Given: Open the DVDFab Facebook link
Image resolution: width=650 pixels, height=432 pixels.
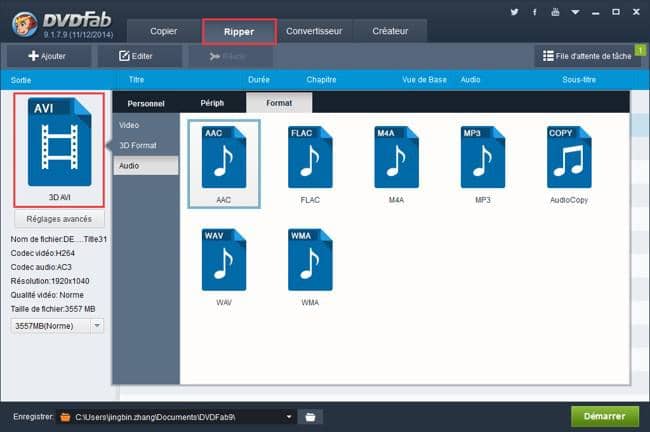Looking at the screenshot, I should pyautogui.click(x=535, y=12).
